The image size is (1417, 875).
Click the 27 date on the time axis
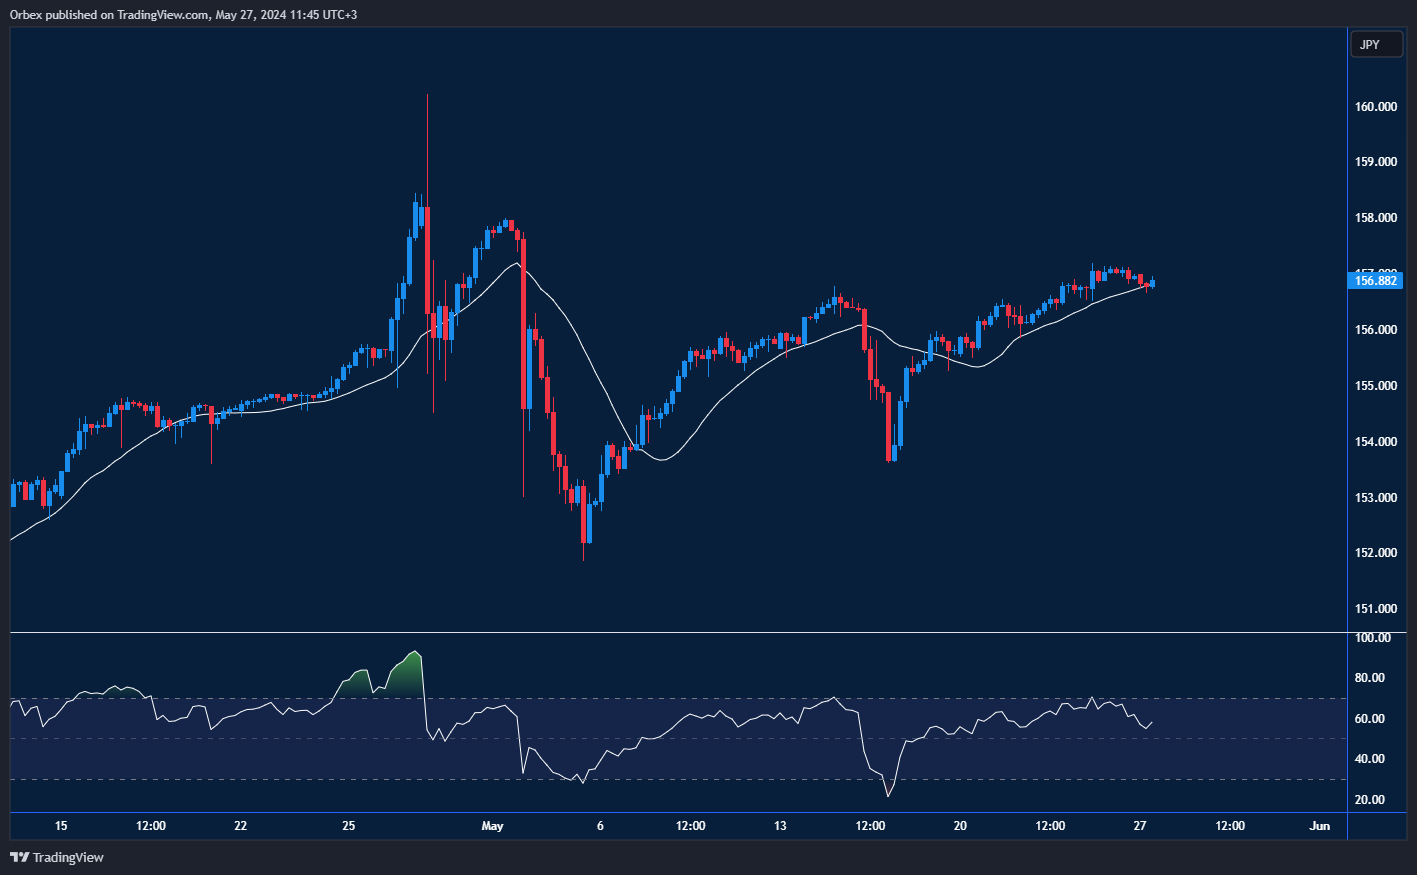click(1140, 826)
